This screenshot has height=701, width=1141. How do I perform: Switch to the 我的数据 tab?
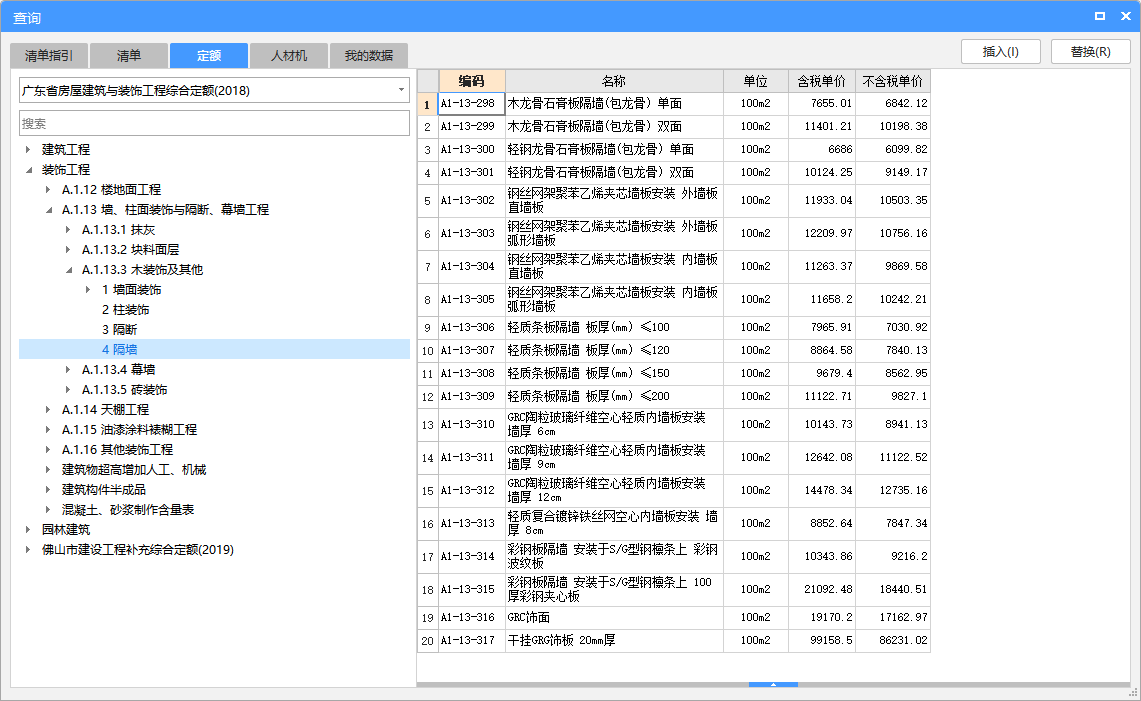[368, 55]
